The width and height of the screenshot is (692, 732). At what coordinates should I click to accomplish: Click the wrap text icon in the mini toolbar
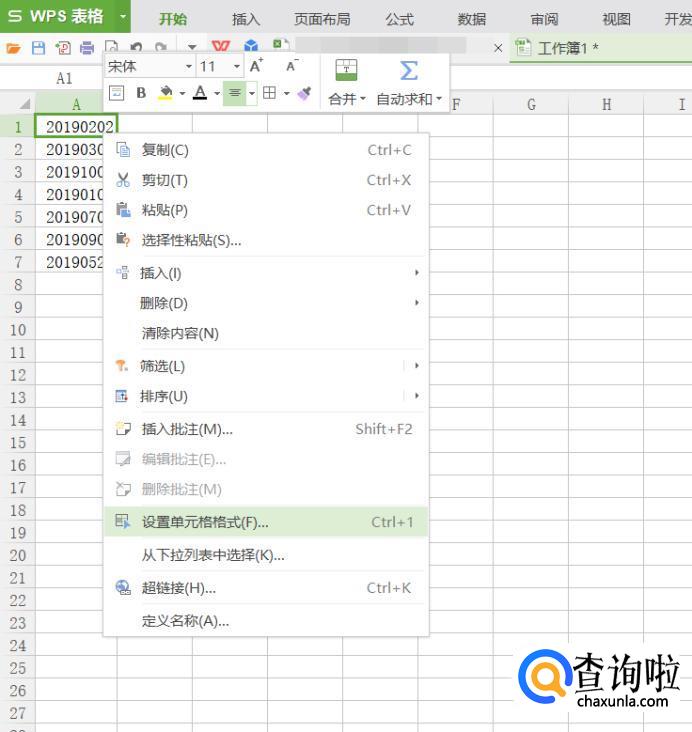[x=116, y=93]
